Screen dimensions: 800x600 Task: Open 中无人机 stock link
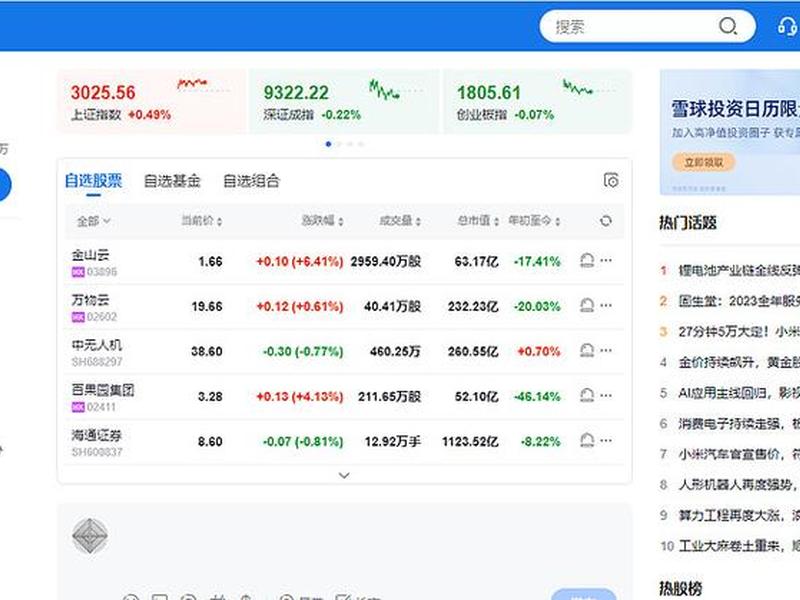[x=96, y=345]
